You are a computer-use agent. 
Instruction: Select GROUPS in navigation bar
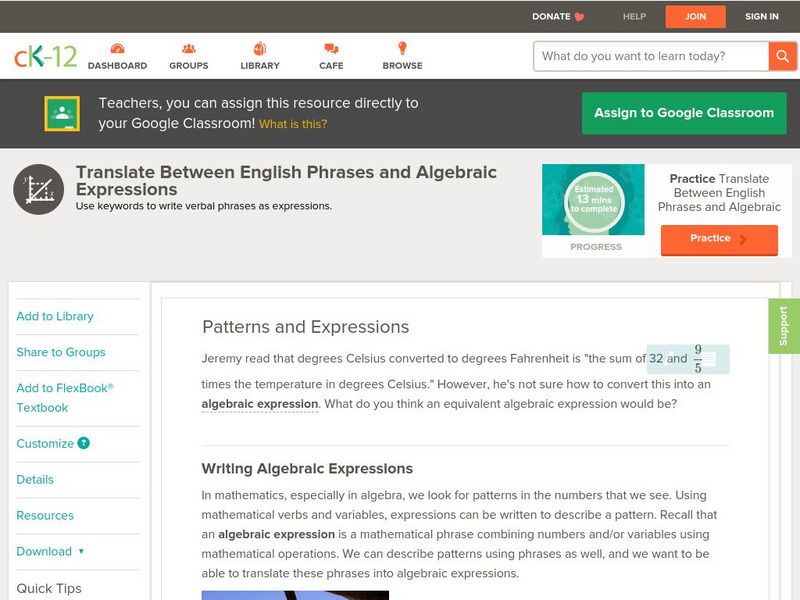point(189,65)
